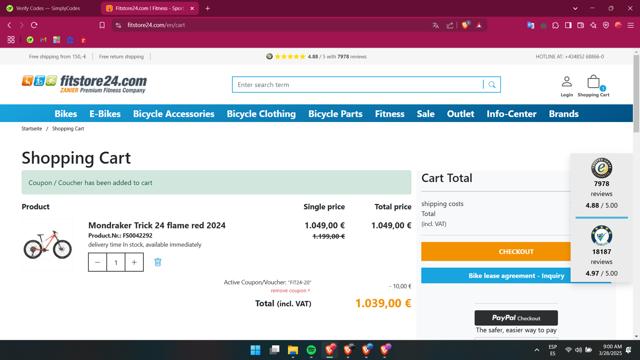Open the Brave wallet icon
640x360 pixels.
[x=580, y=25]
